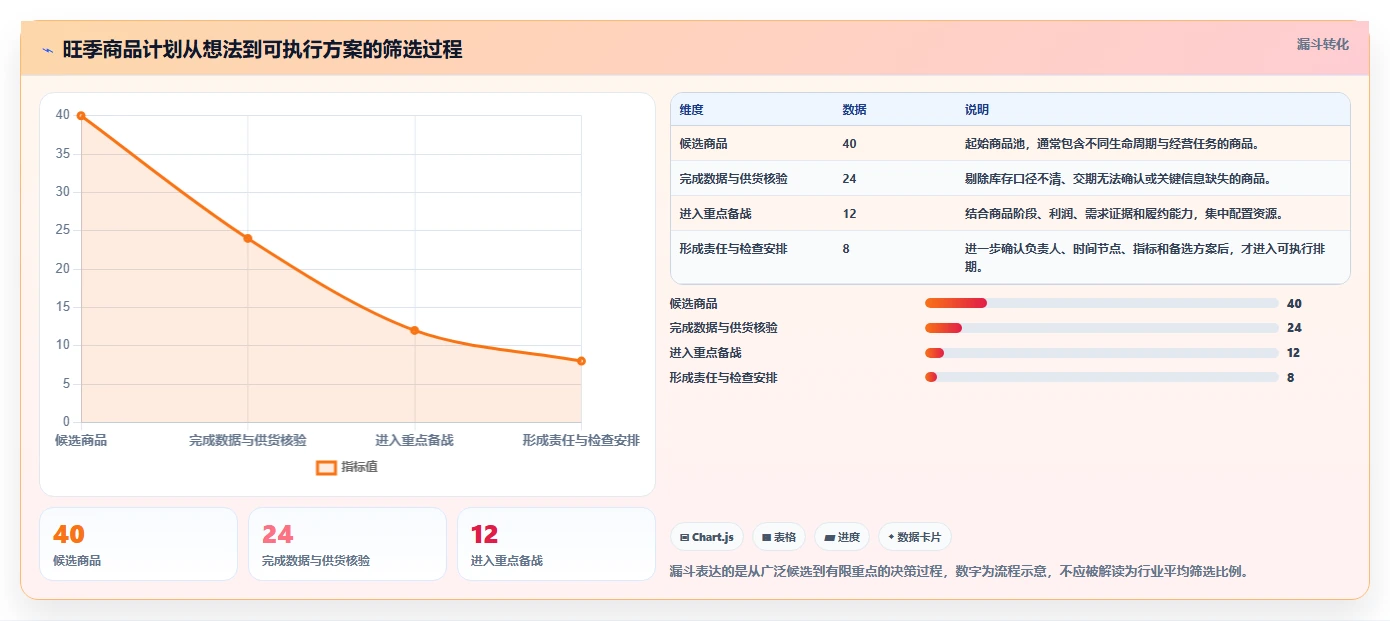1390x621 pixels.
Task: Click the chart data point for 候选商品 at 40
Action: click(81, 116)
